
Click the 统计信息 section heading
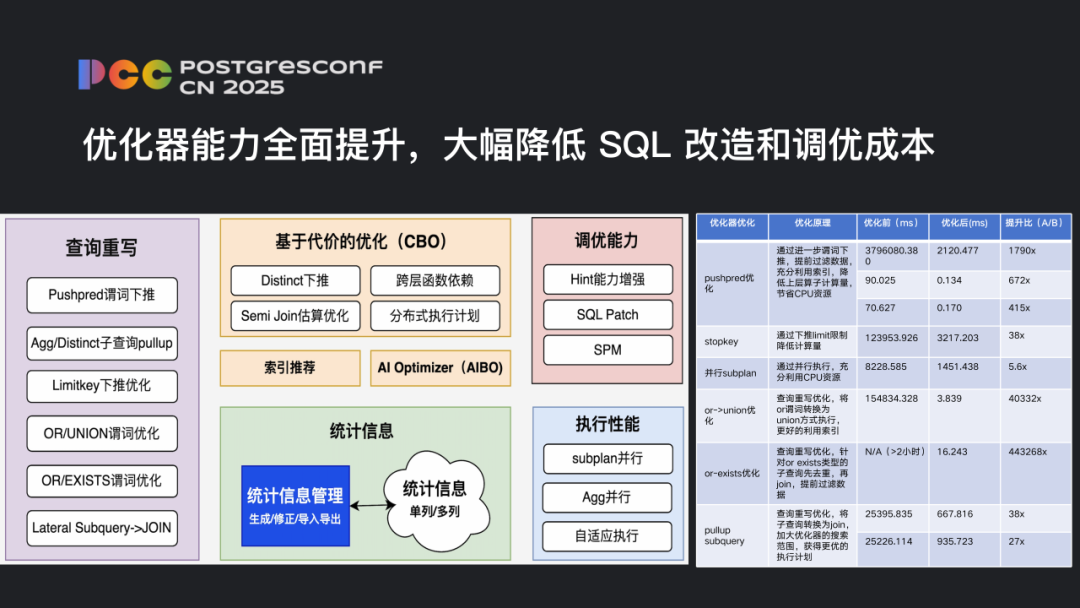(x=362, y=431)
